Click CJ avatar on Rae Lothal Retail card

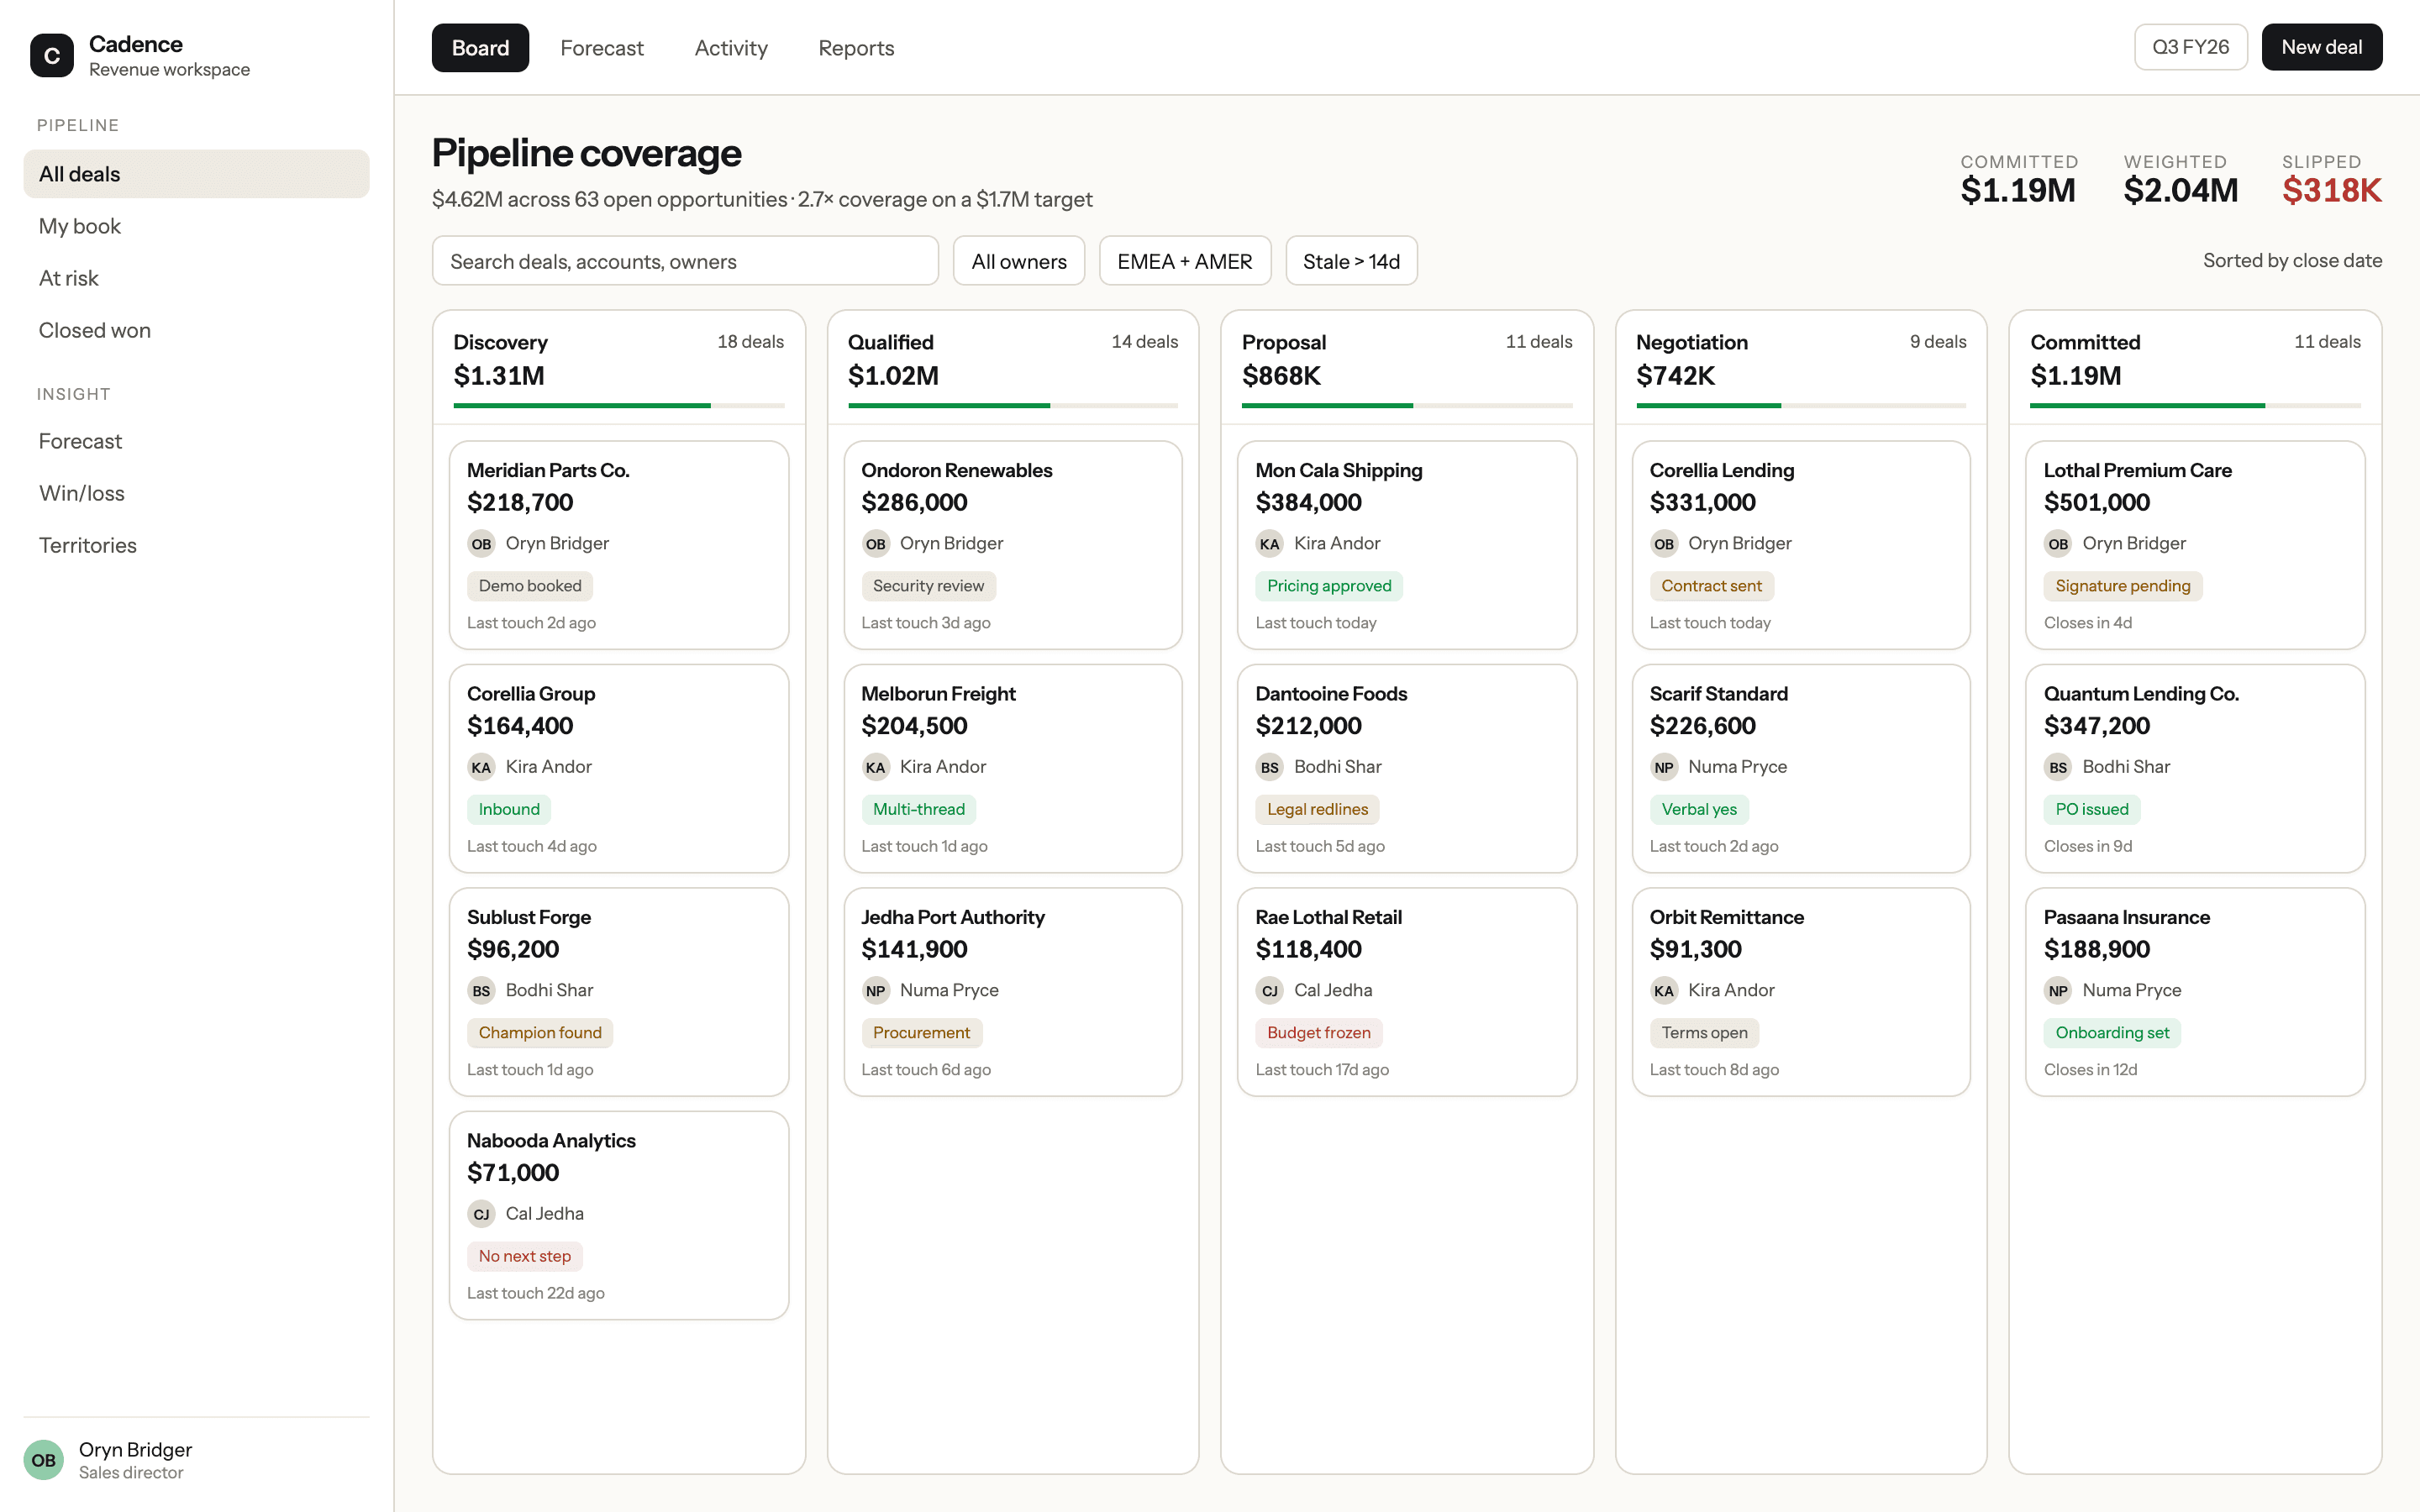pyautogui.click(x=1270, y=990)
